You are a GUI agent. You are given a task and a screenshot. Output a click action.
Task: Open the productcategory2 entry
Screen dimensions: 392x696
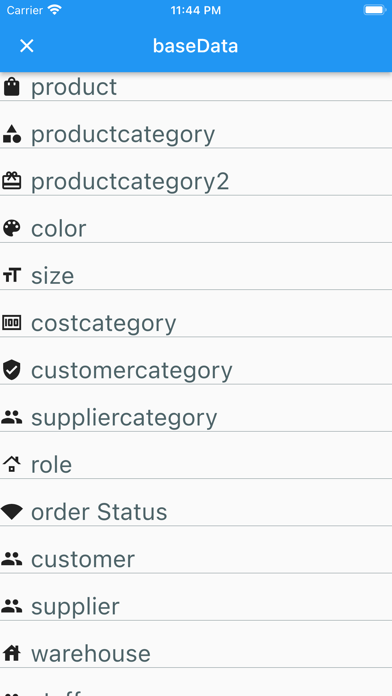(196, 182)
